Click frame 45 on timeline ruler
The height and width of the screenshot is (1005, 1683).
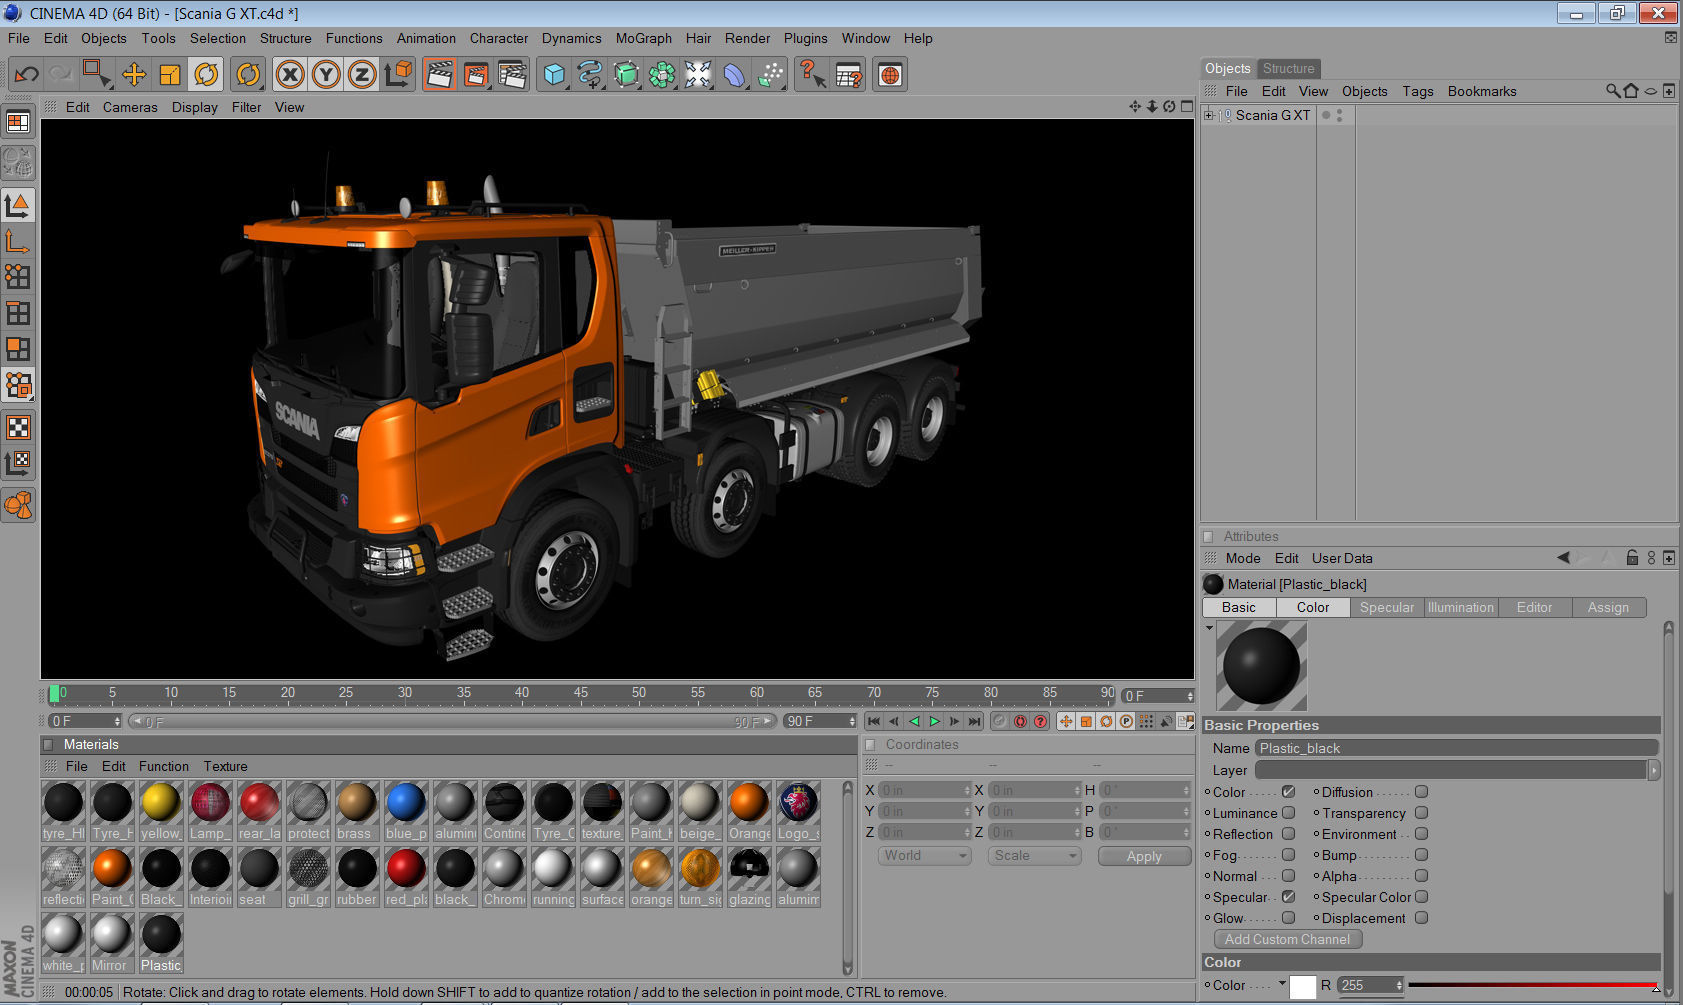pyautogui.click(x=580, y=692)
